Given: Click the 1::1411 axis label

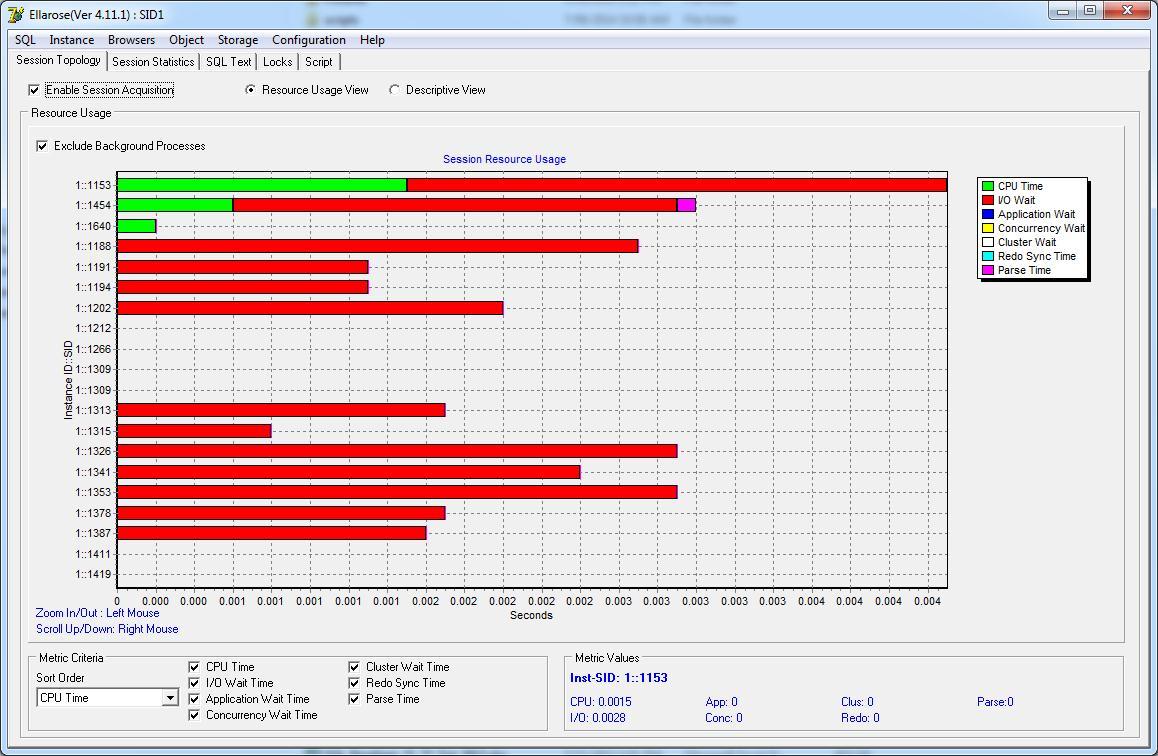Looking at the screenshot, I should click(x=93, y=554).
